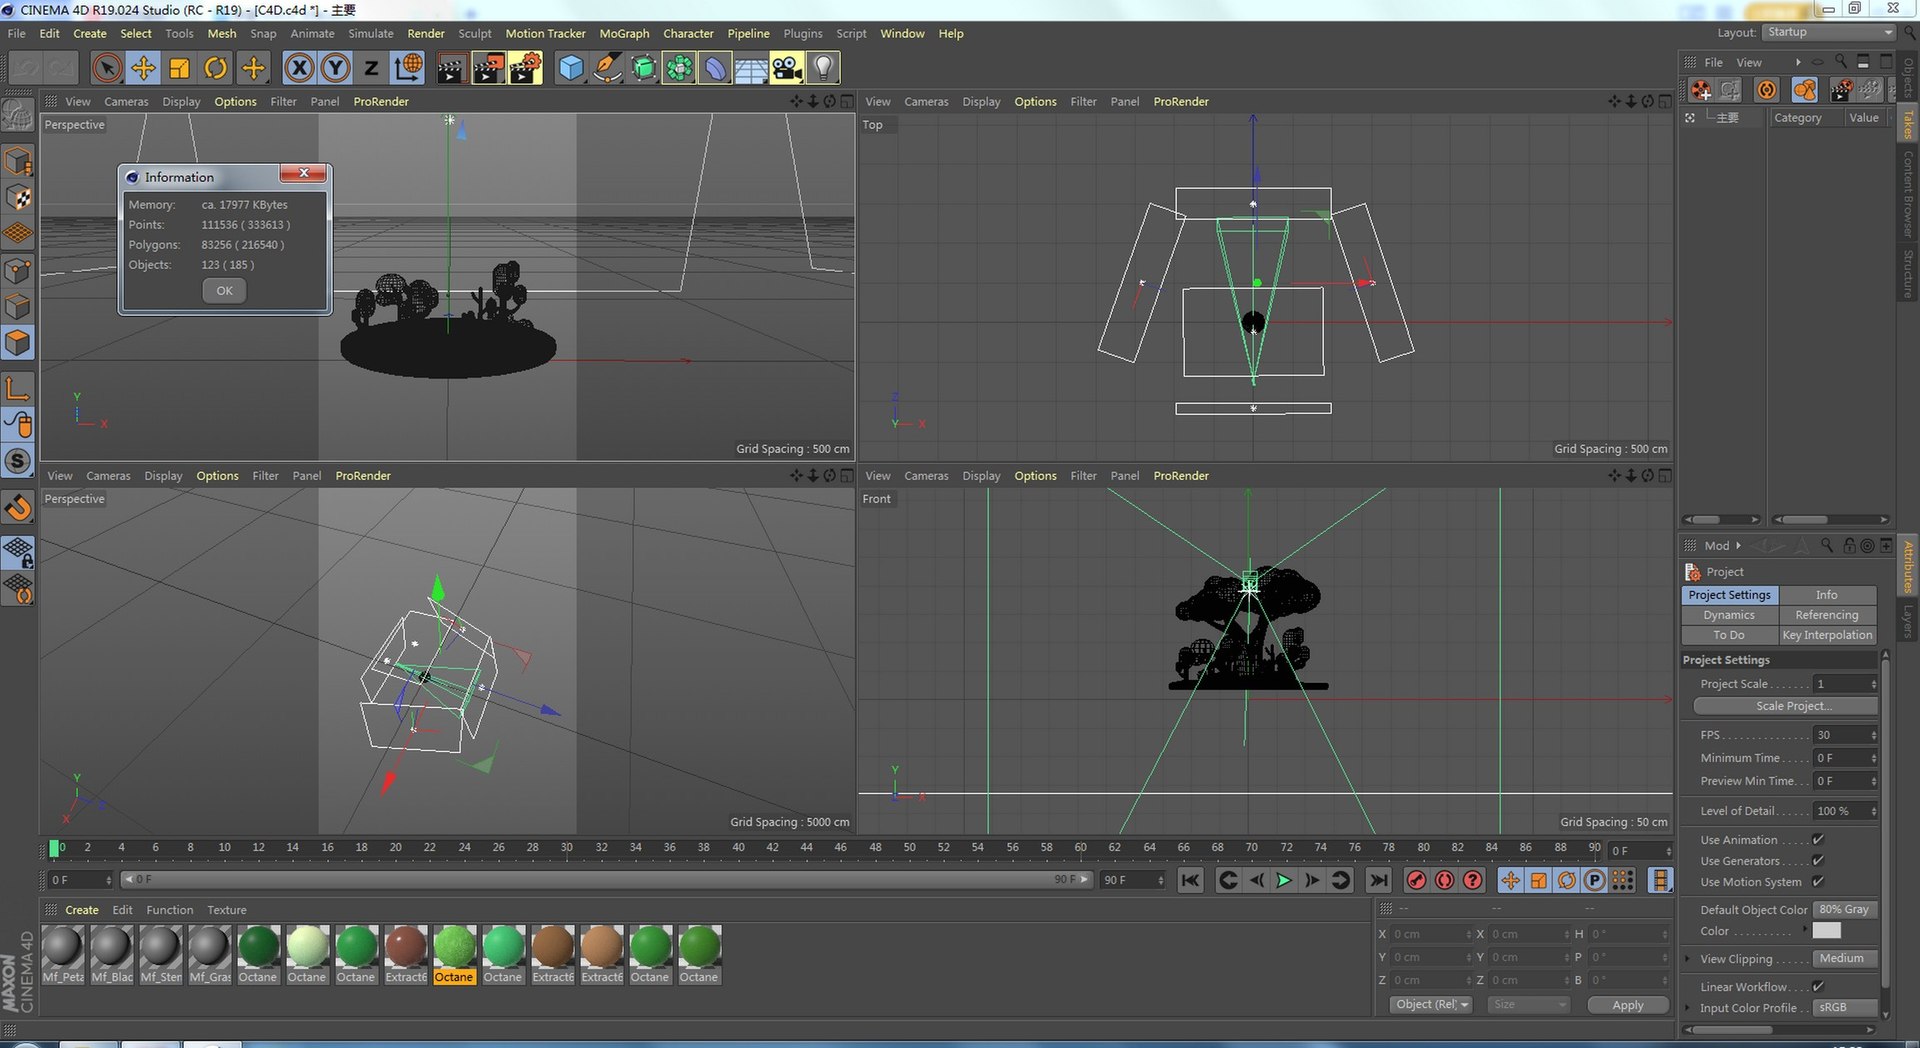The image size is (1920, 1048).
Task: Click Record Active Objects button
Action: 1416,880
